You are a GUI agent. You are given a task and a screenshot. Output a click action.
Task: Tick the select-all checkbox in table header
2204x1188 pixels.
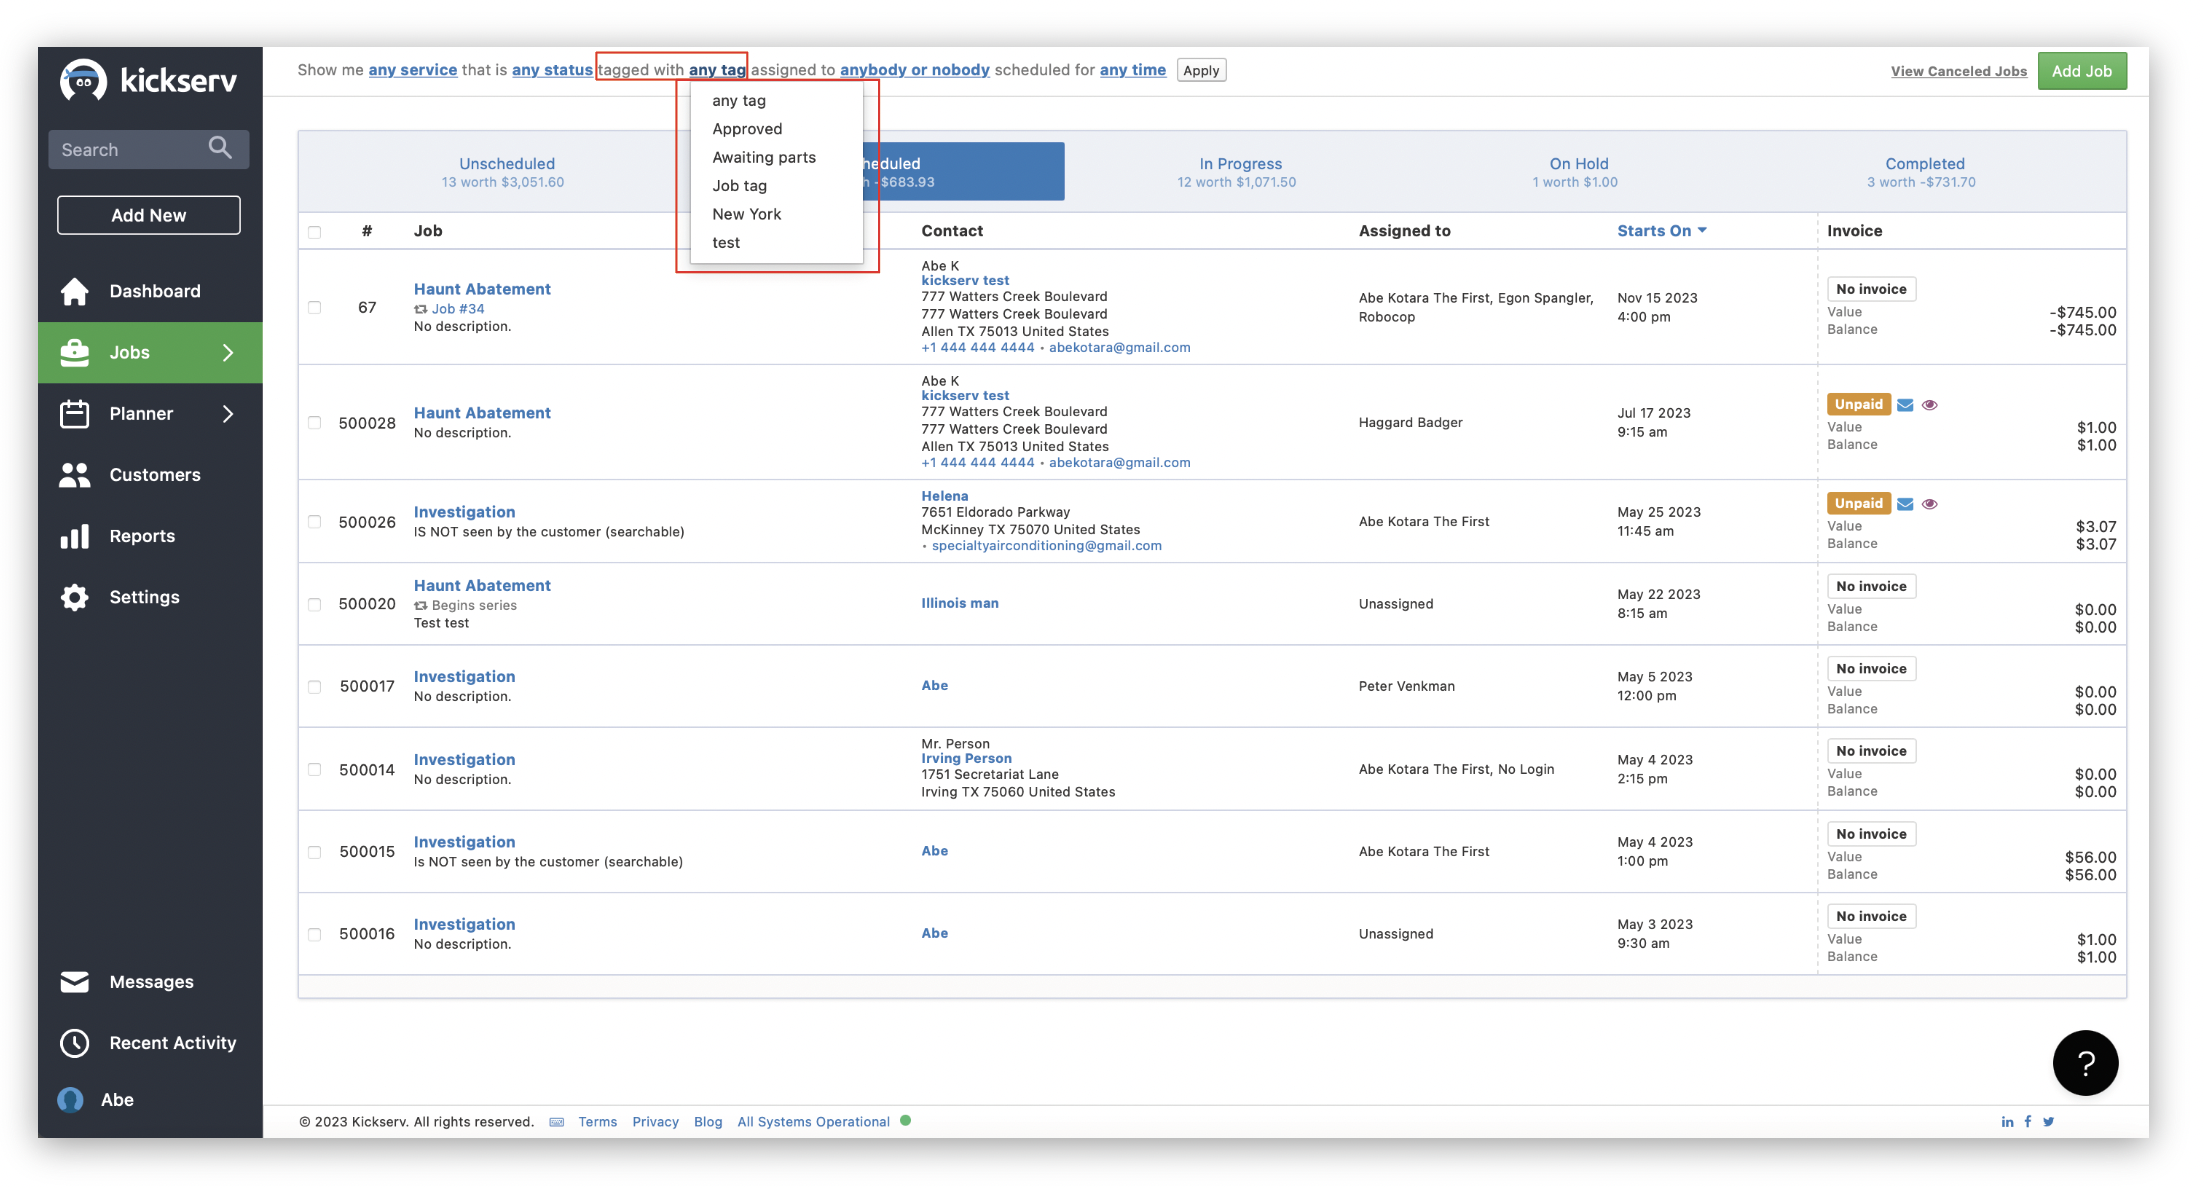pyautogui.click(x=315, y=232)
